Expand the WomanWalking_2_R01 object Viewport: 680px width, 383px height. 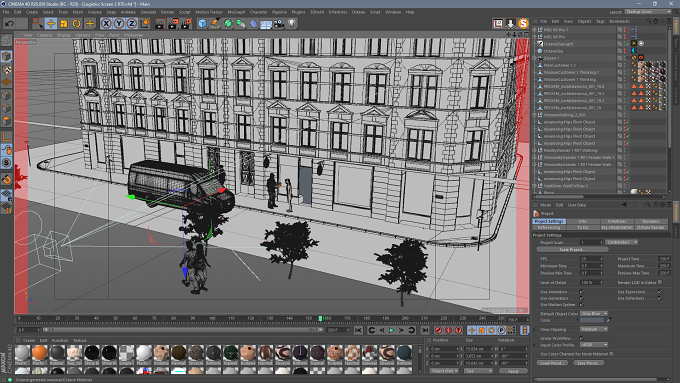tap(535, 115)
